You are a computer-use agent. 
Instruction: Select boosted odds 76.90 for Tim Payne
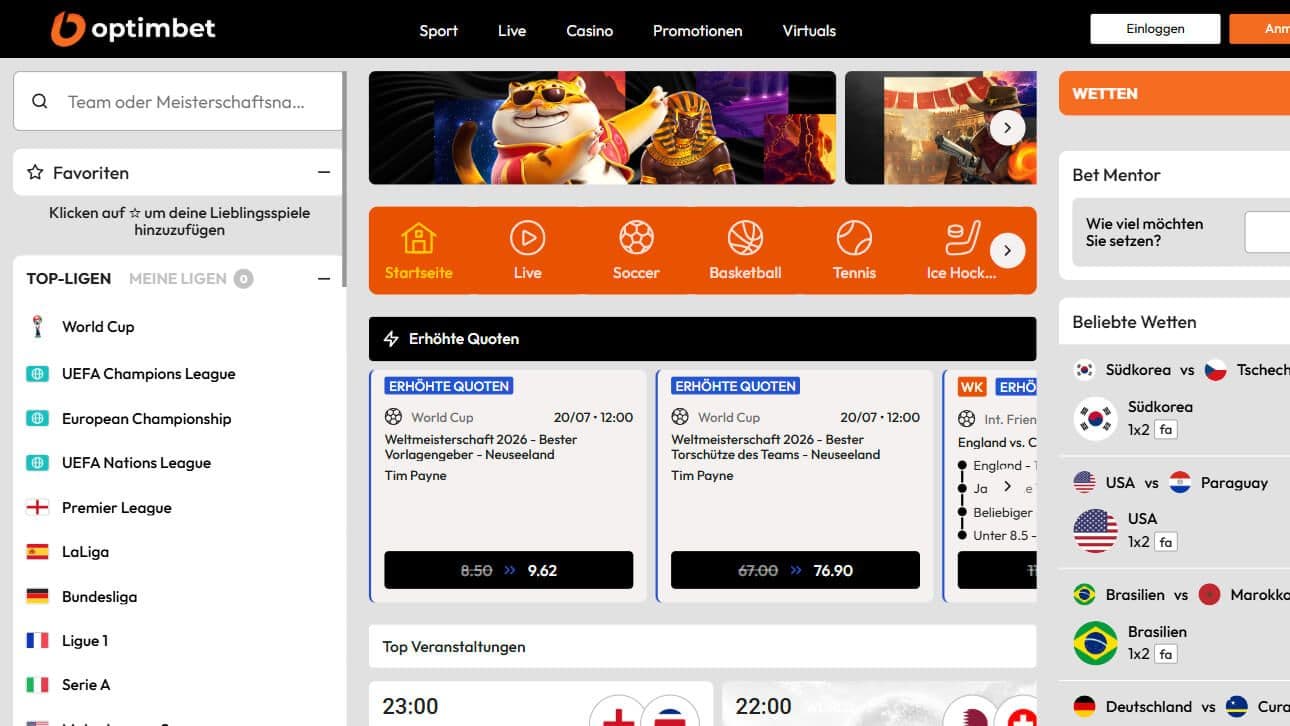pos(795,570)
